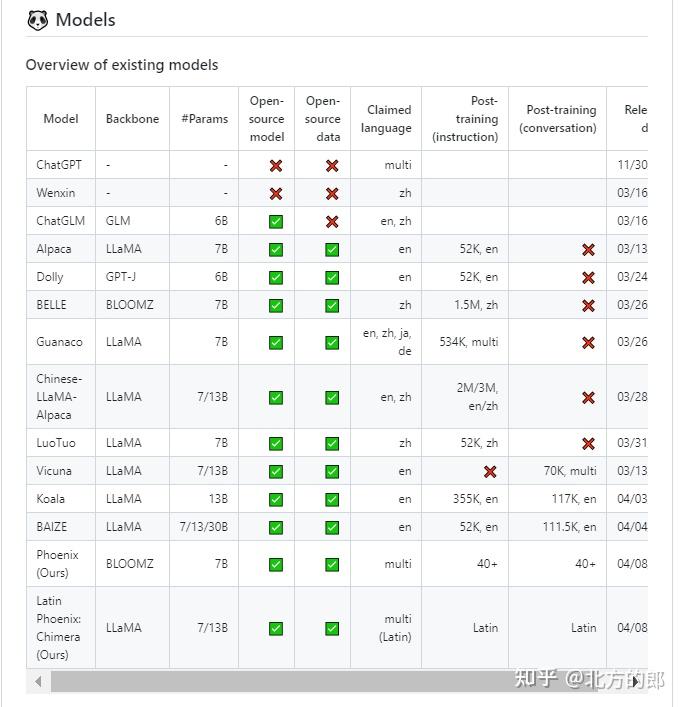Click green check for Phoenix open-source data

click(x=332, y=565)
